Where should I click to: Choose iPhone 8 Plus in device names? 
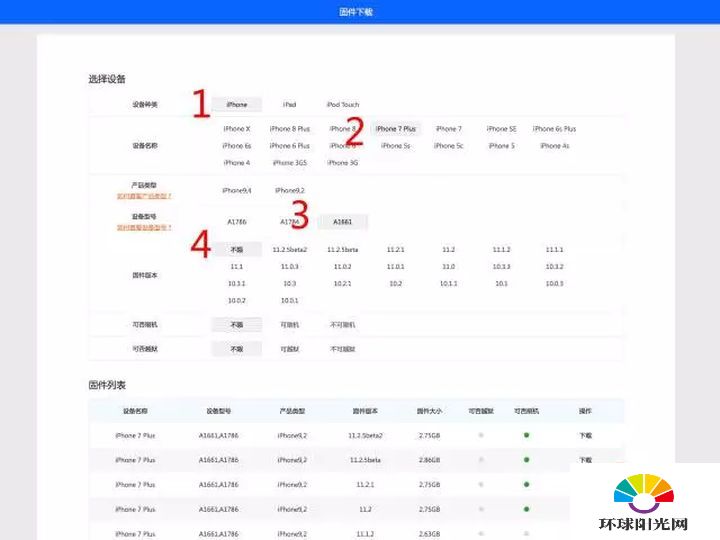point(290,129)
